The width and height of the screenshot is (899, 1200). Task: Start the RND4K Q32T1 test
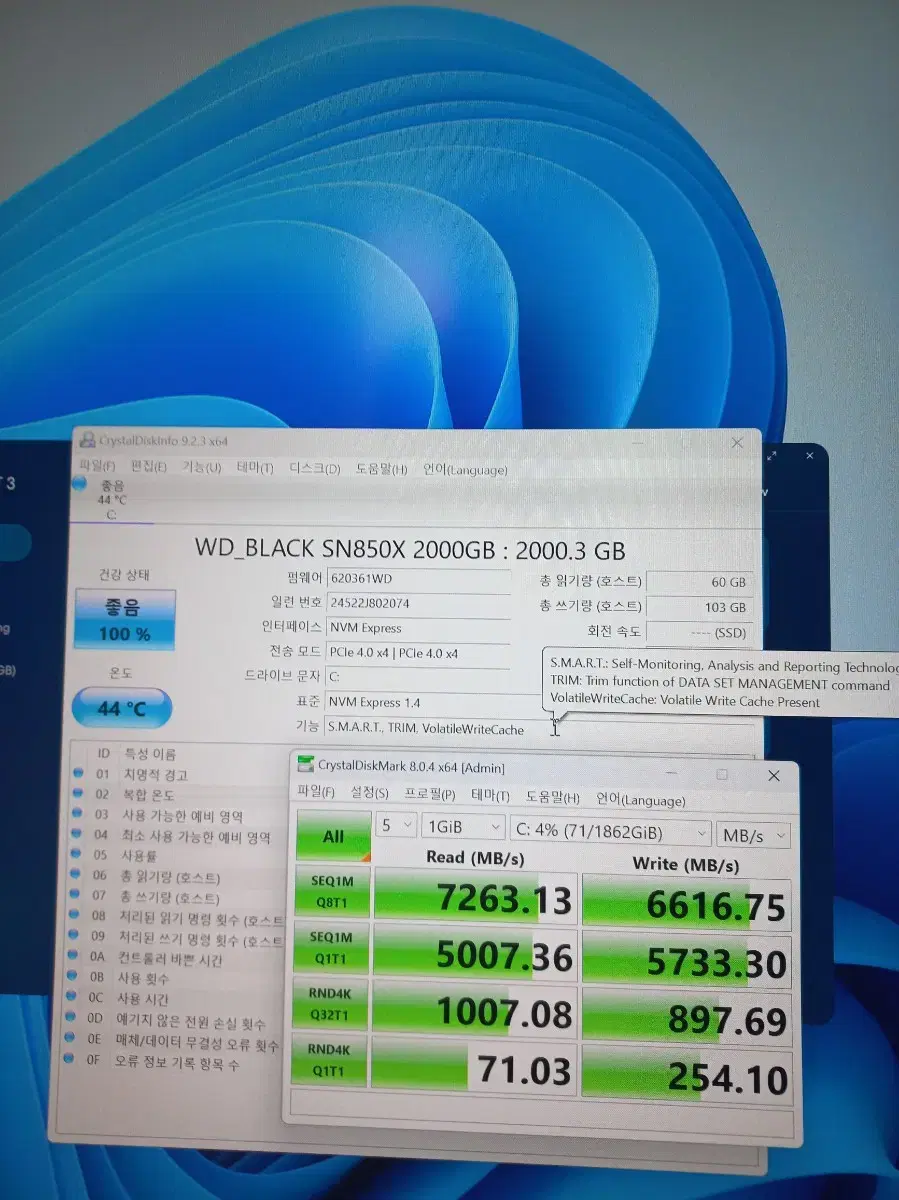click(x=331, y=1007)
